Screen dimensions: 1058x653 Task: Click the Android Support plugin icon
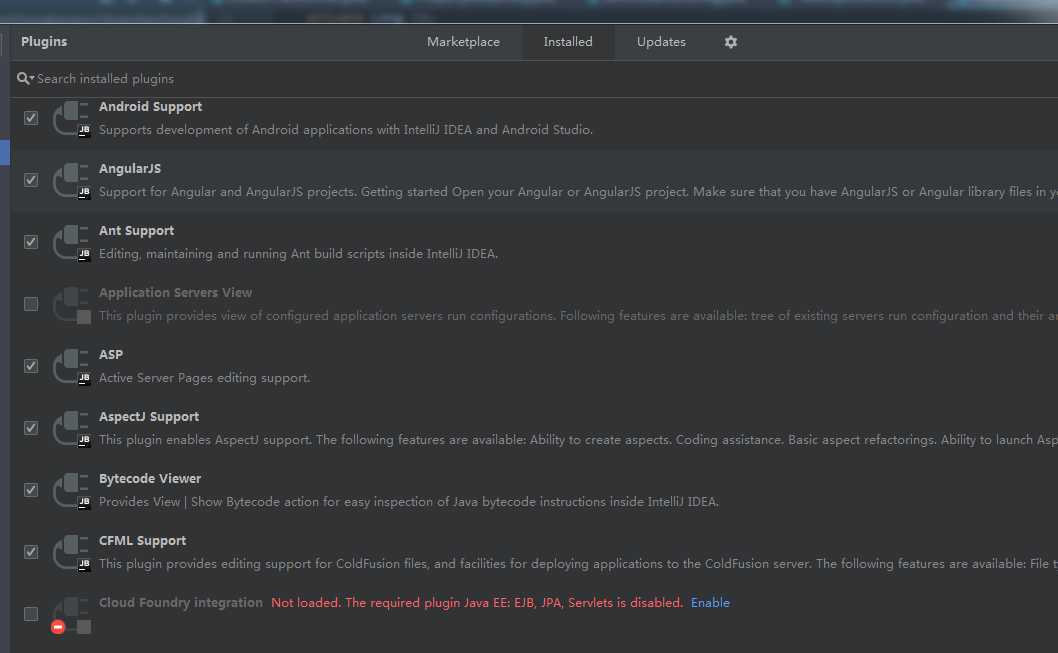tap(72, 119)
